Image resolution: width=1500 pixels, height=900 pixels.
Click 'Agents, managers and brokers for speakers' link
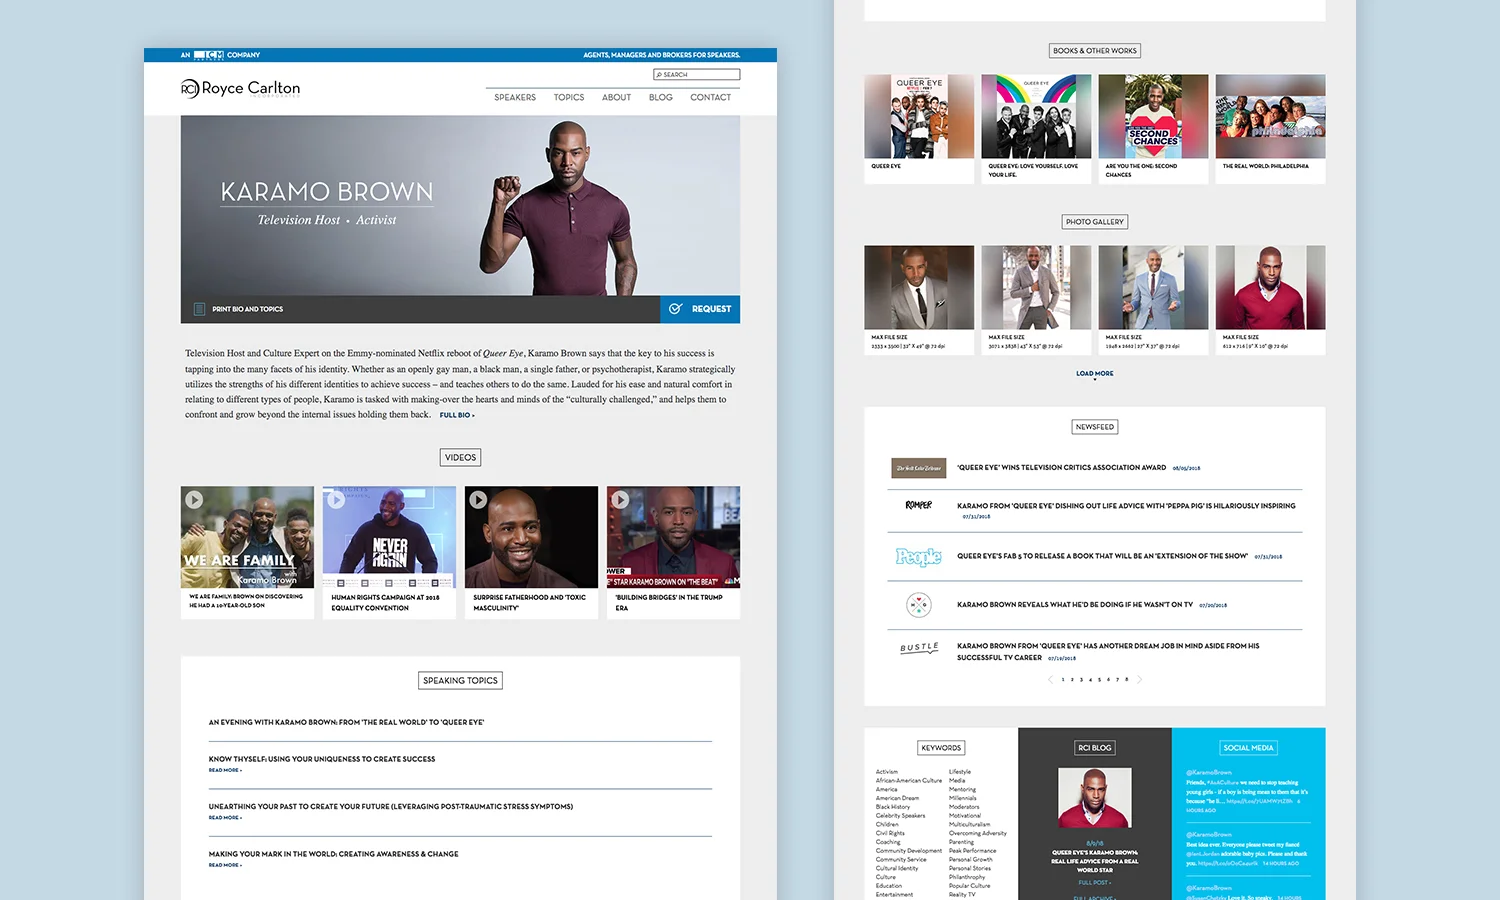click(662, 55)
